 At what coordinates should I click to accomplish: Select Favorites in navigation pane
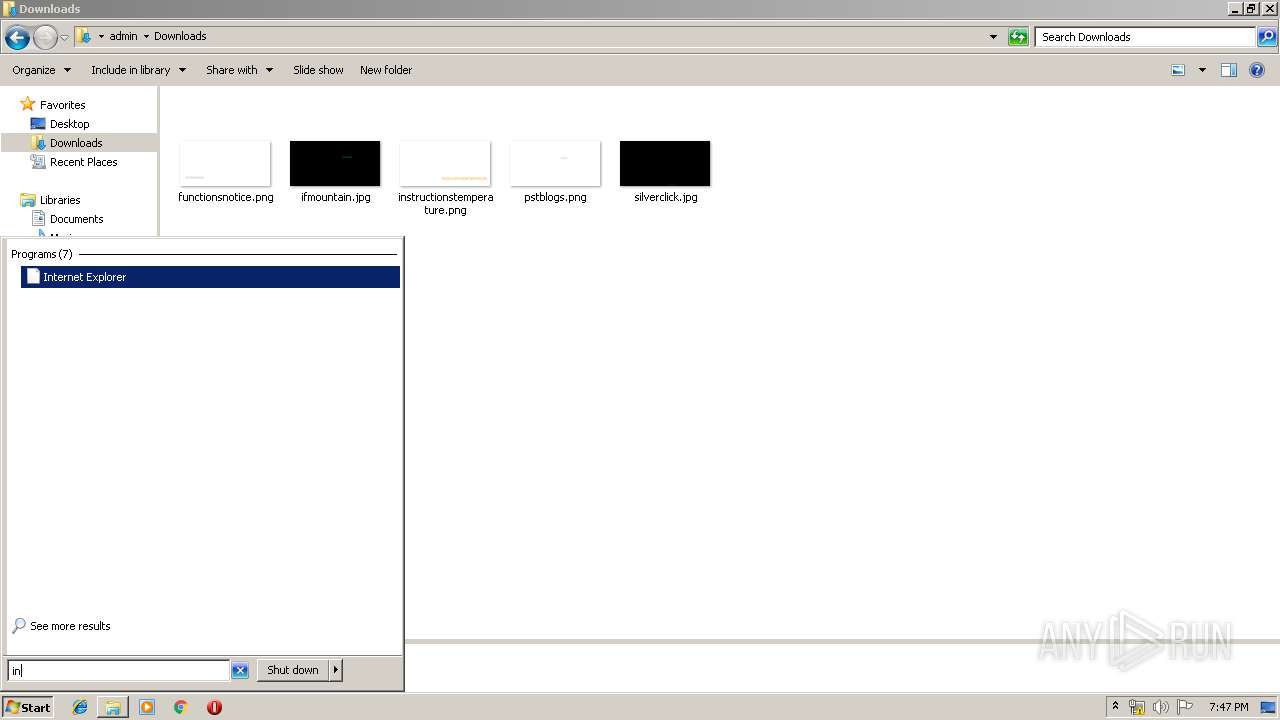pyautogui.click(x=62, y=105)
